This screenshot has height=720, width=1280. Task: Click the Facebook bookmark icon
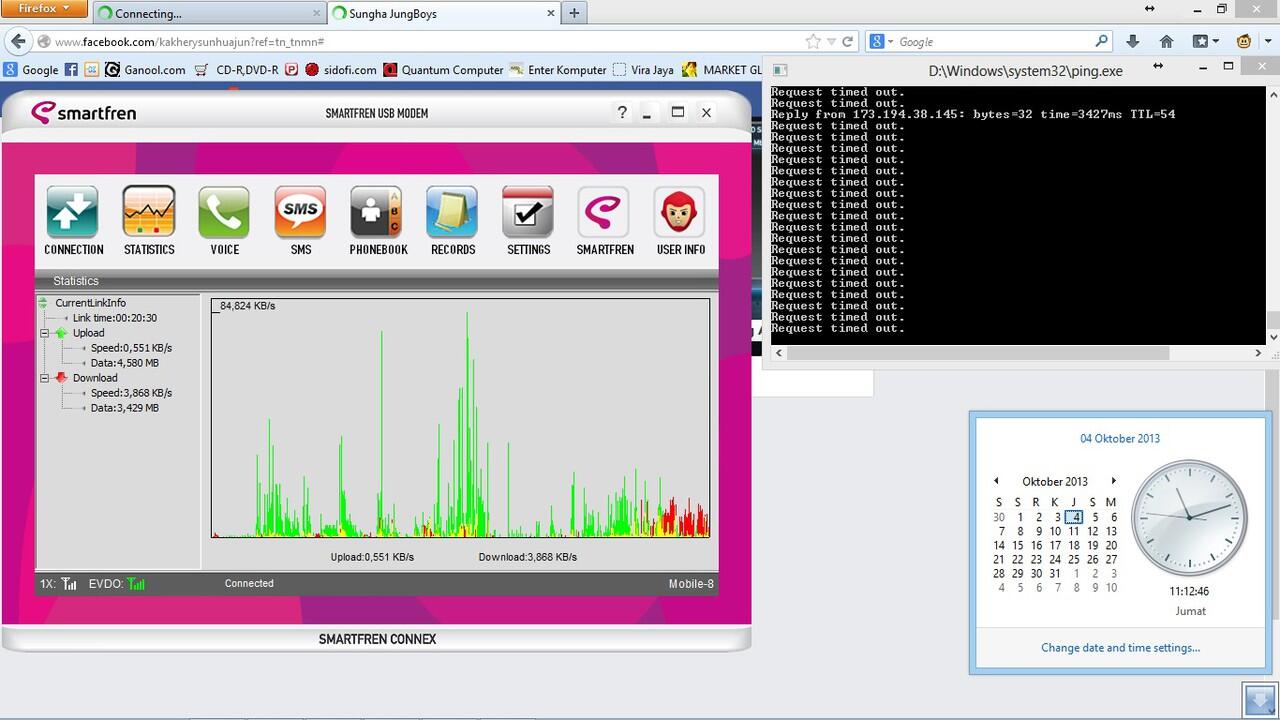pos(71,70)
